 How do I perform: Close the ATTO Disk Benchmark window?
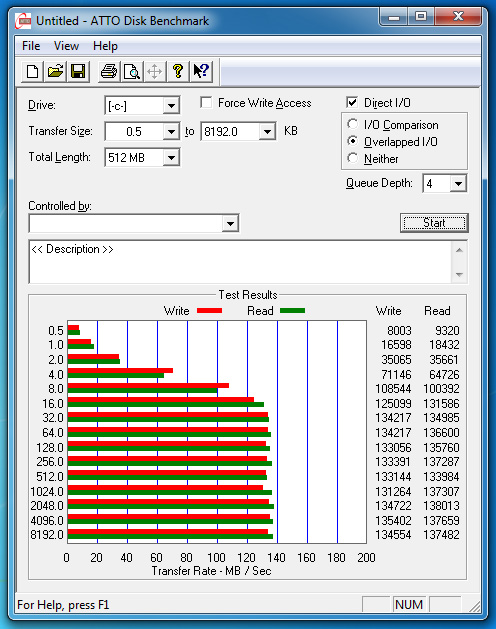click(x=458, y=17)
